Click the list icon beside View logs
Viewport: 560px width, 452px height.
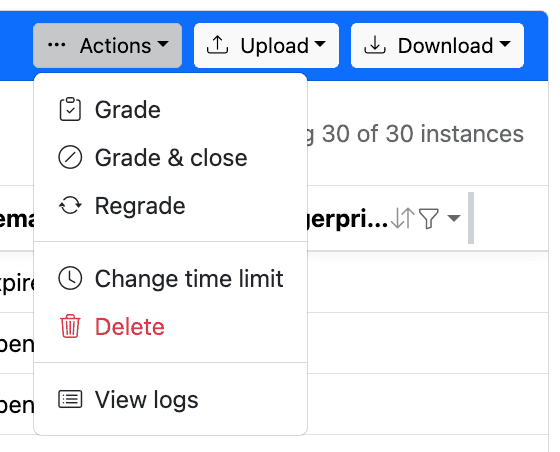tap(70, 399)
